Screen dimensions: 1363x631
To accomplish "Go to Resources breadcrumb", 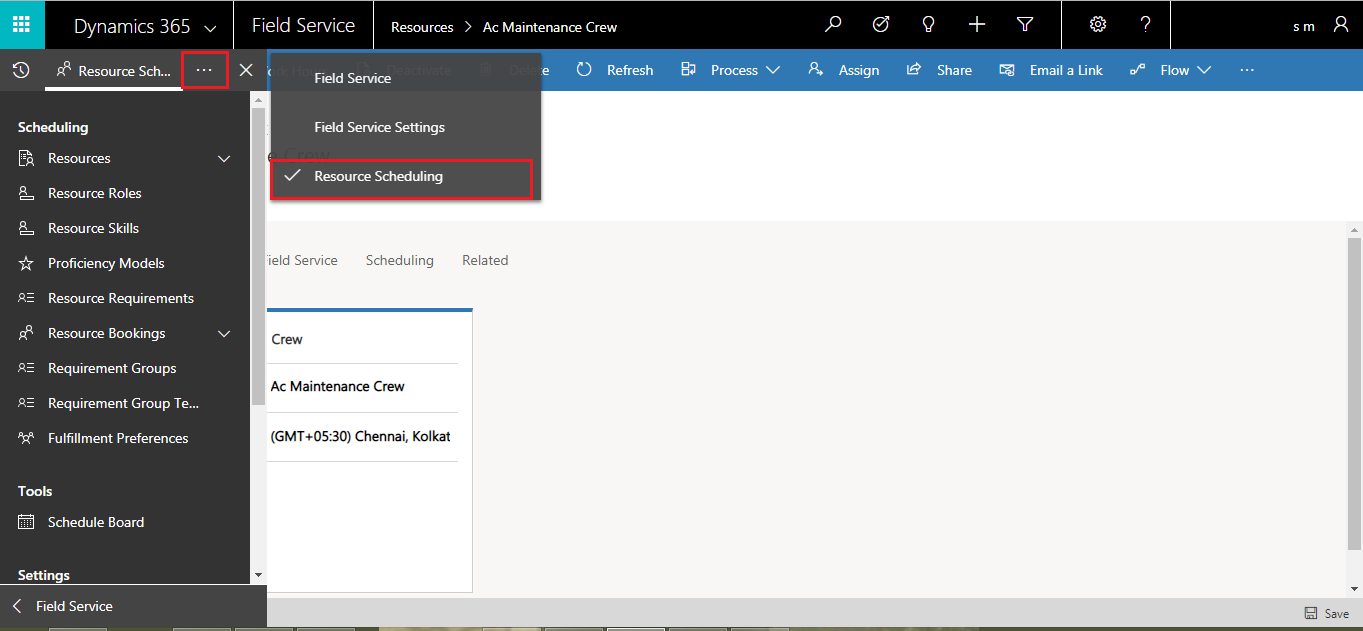I will click(x=422, y=27).
